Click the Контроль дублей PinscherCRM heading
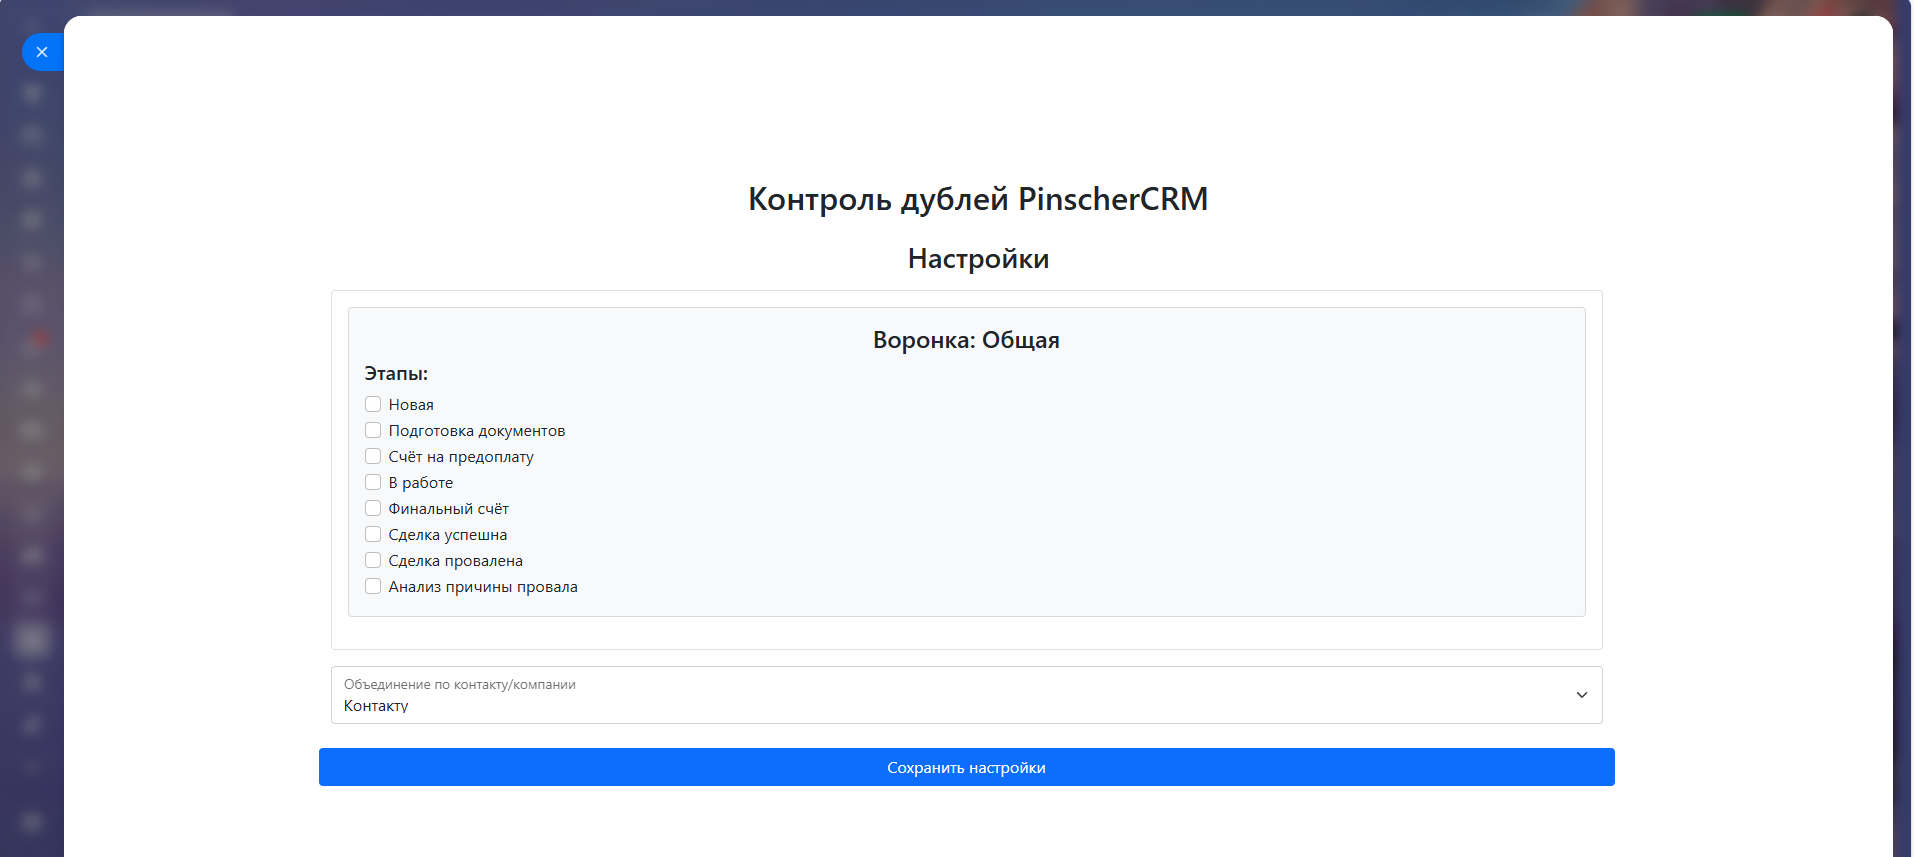This screenshot has width=1914, height=857. 978,199
